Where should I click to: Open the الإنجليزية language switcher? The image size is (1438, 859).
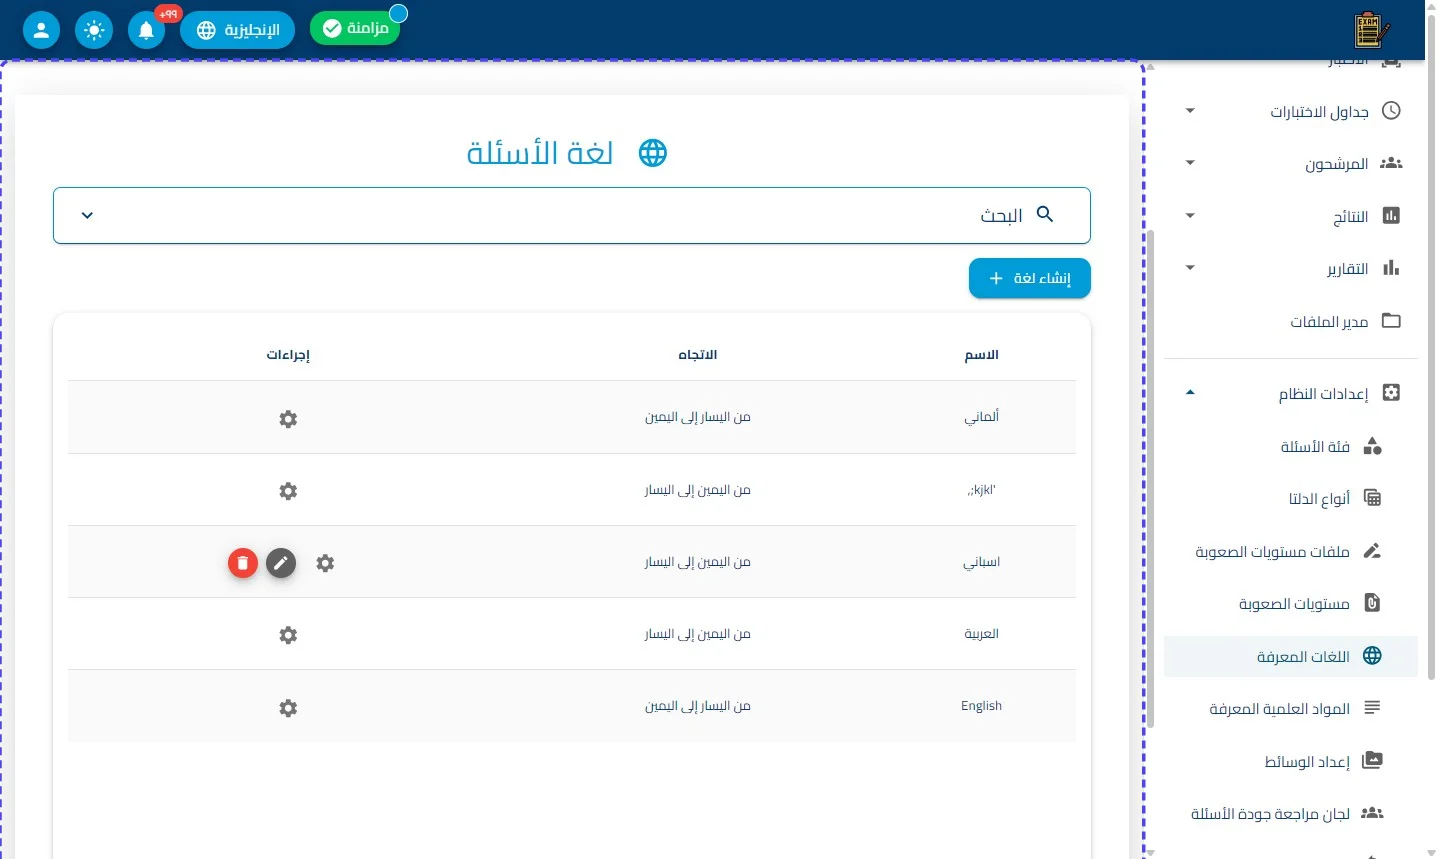237,30
